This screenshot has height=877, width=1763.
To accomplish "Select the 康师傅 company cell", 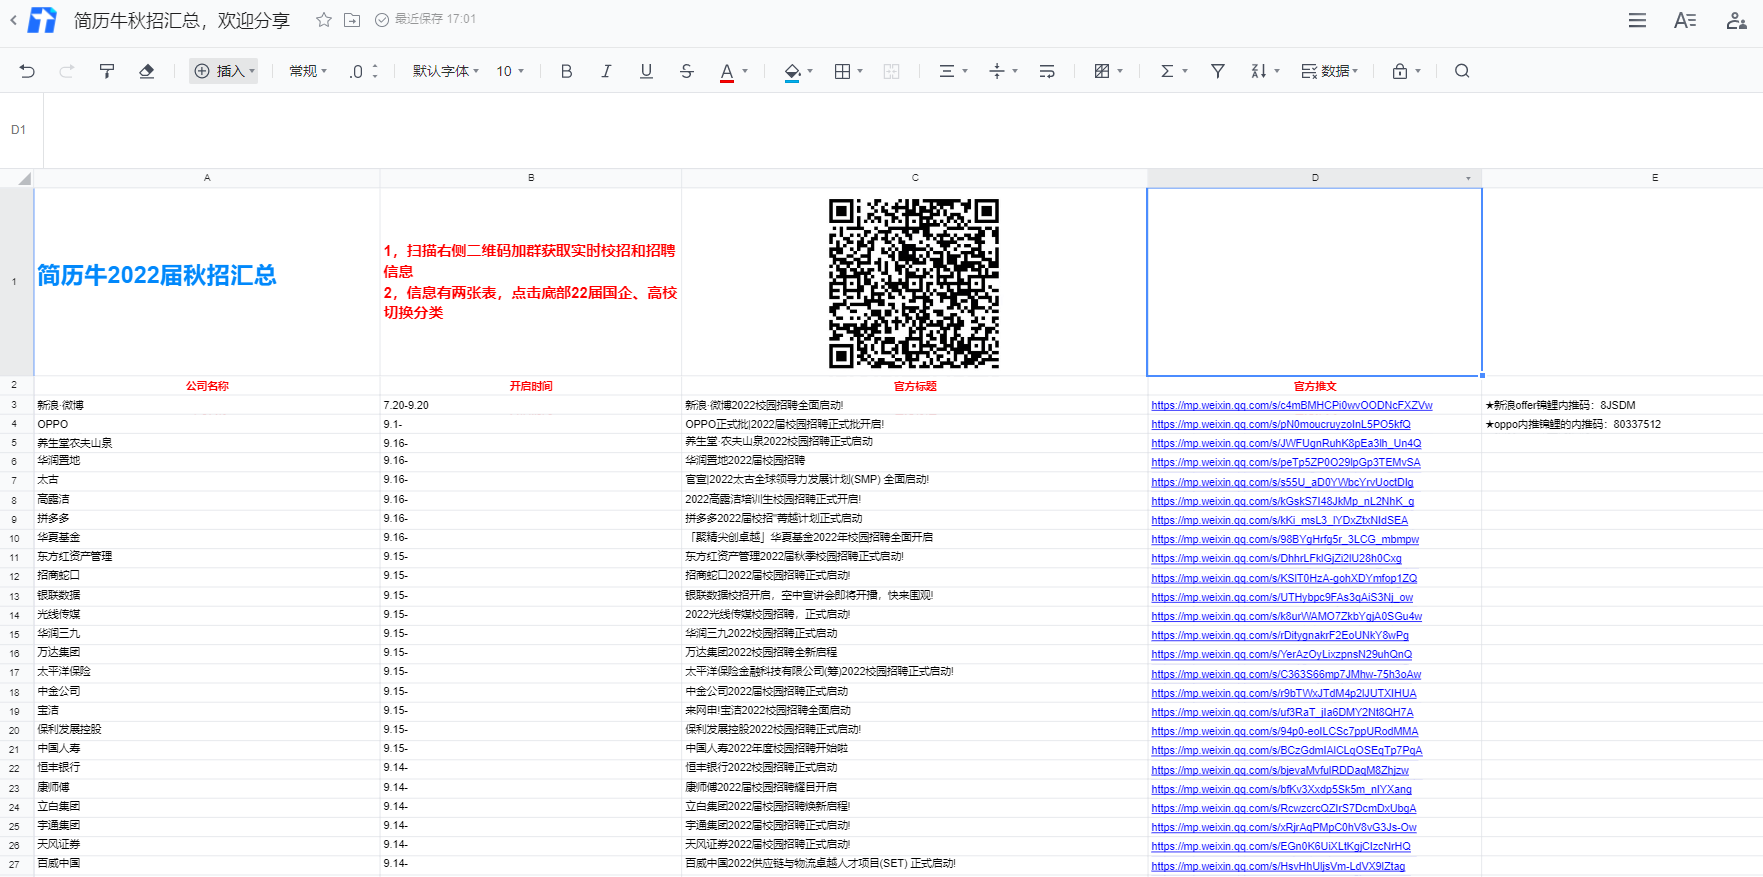I will [207, 787].
